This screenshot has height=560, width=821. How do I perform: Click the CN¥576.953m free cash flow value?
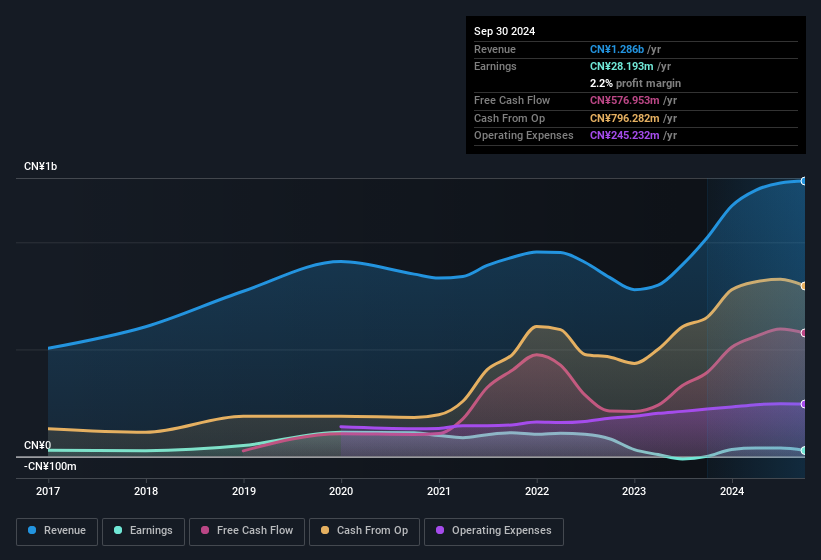[625, 100]
